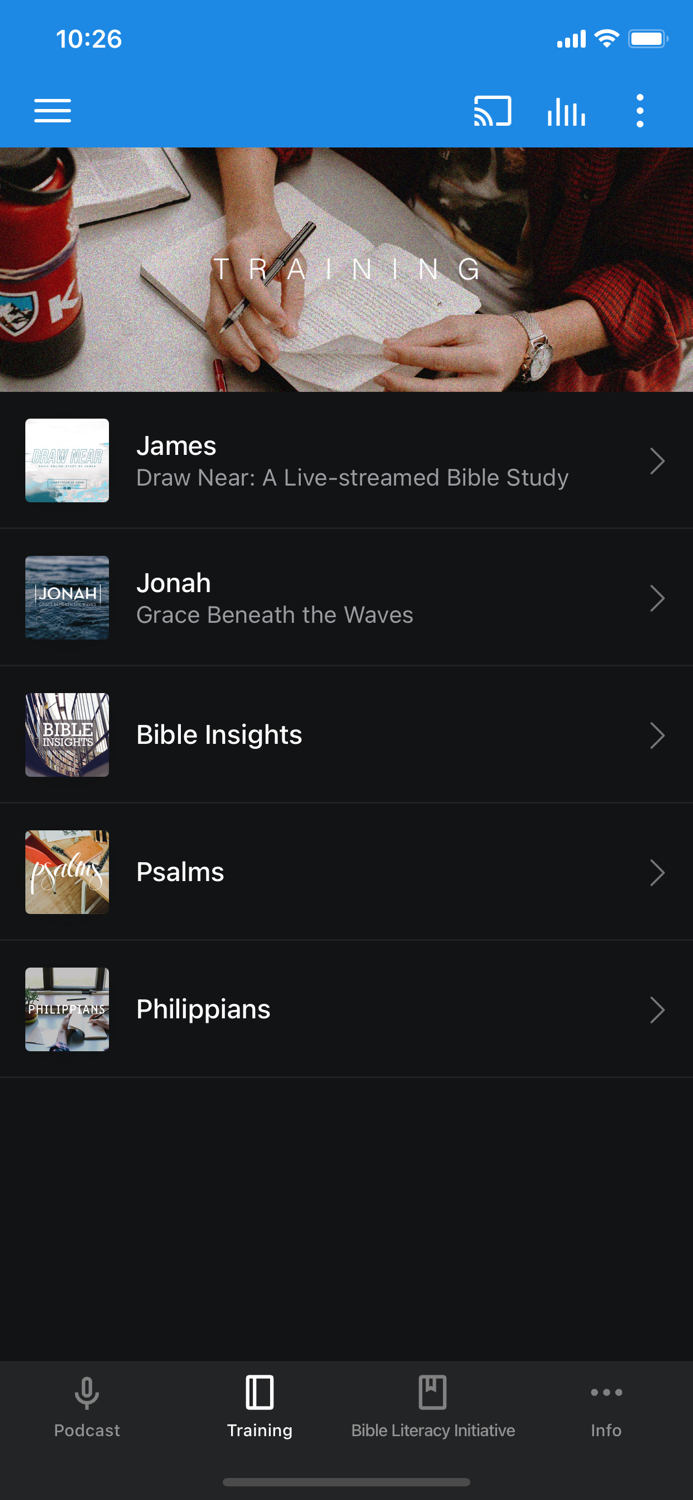Expand the Psalms row chevron

click(x=657, y=872)
